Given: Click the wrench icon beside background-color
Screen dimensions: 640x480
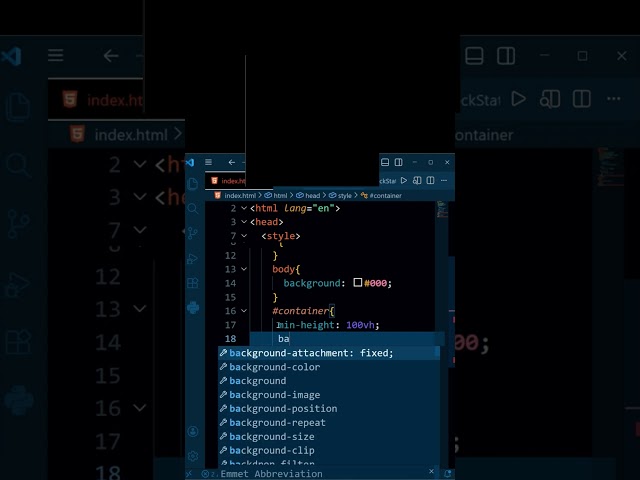Looking at the screenshot, I should (223, 367).
